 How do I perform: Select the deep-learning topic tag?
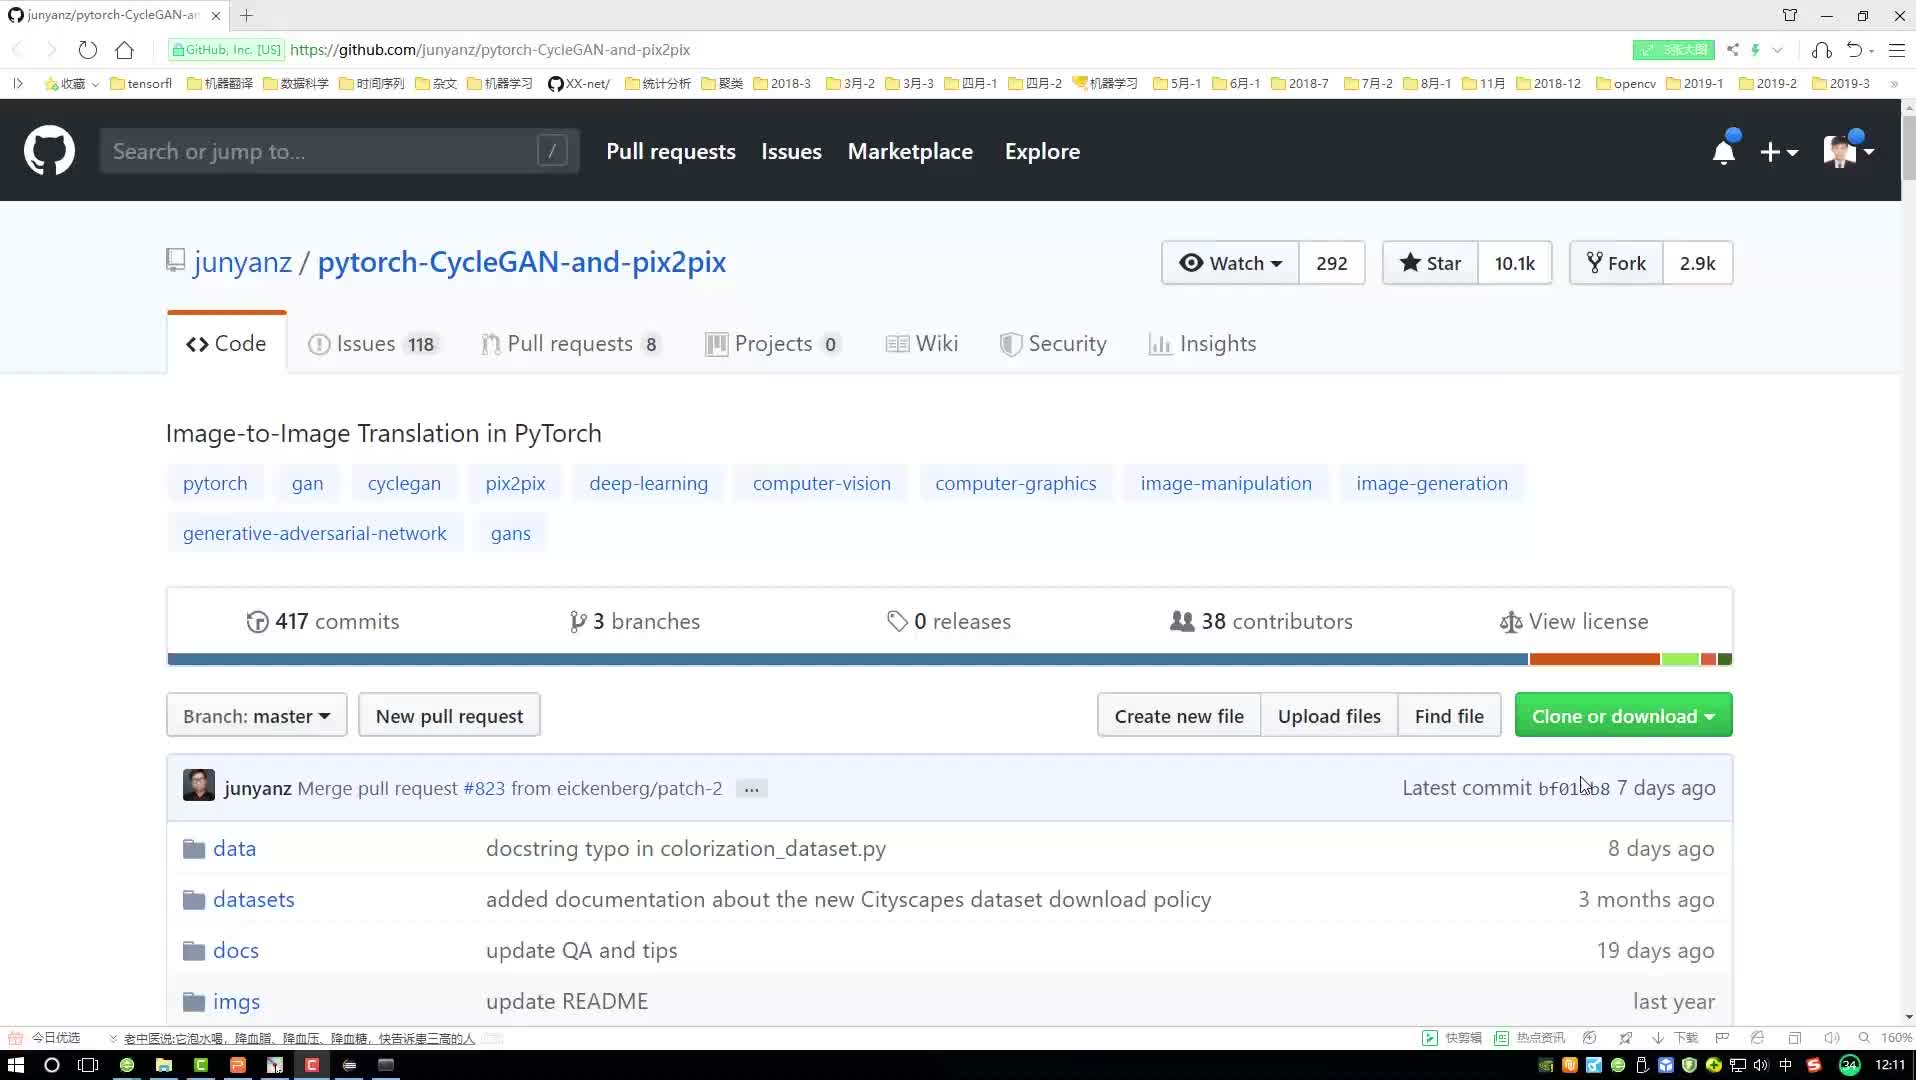pos(648,483)
